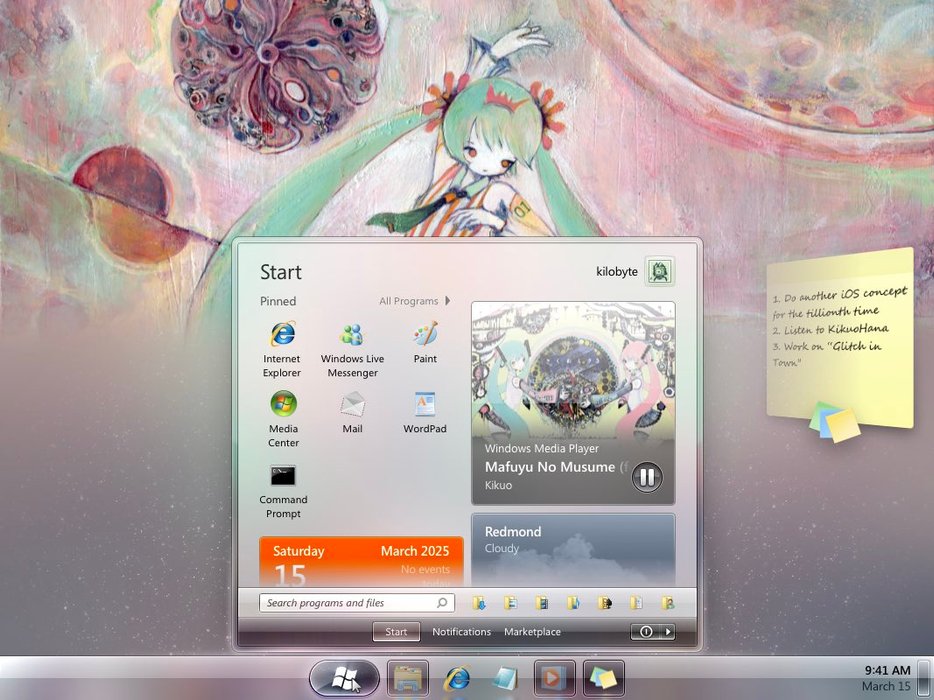
Task: Open the folder icon with a document page
Action: coord(636,603)
